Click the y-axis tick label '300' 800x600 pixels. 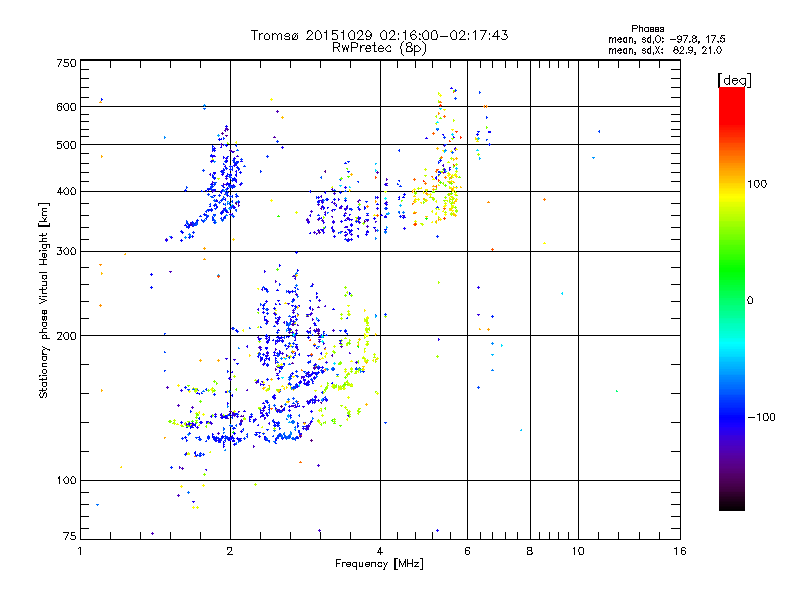pyautogui.click(x=66, y=252)
